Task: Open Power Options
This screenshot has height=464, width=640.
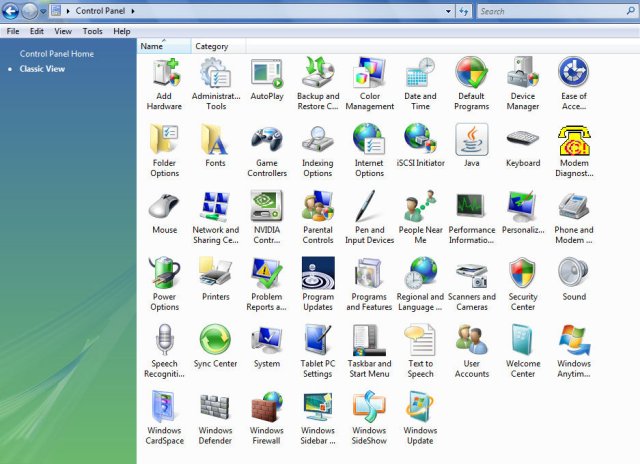Action: tap(164, 285)
